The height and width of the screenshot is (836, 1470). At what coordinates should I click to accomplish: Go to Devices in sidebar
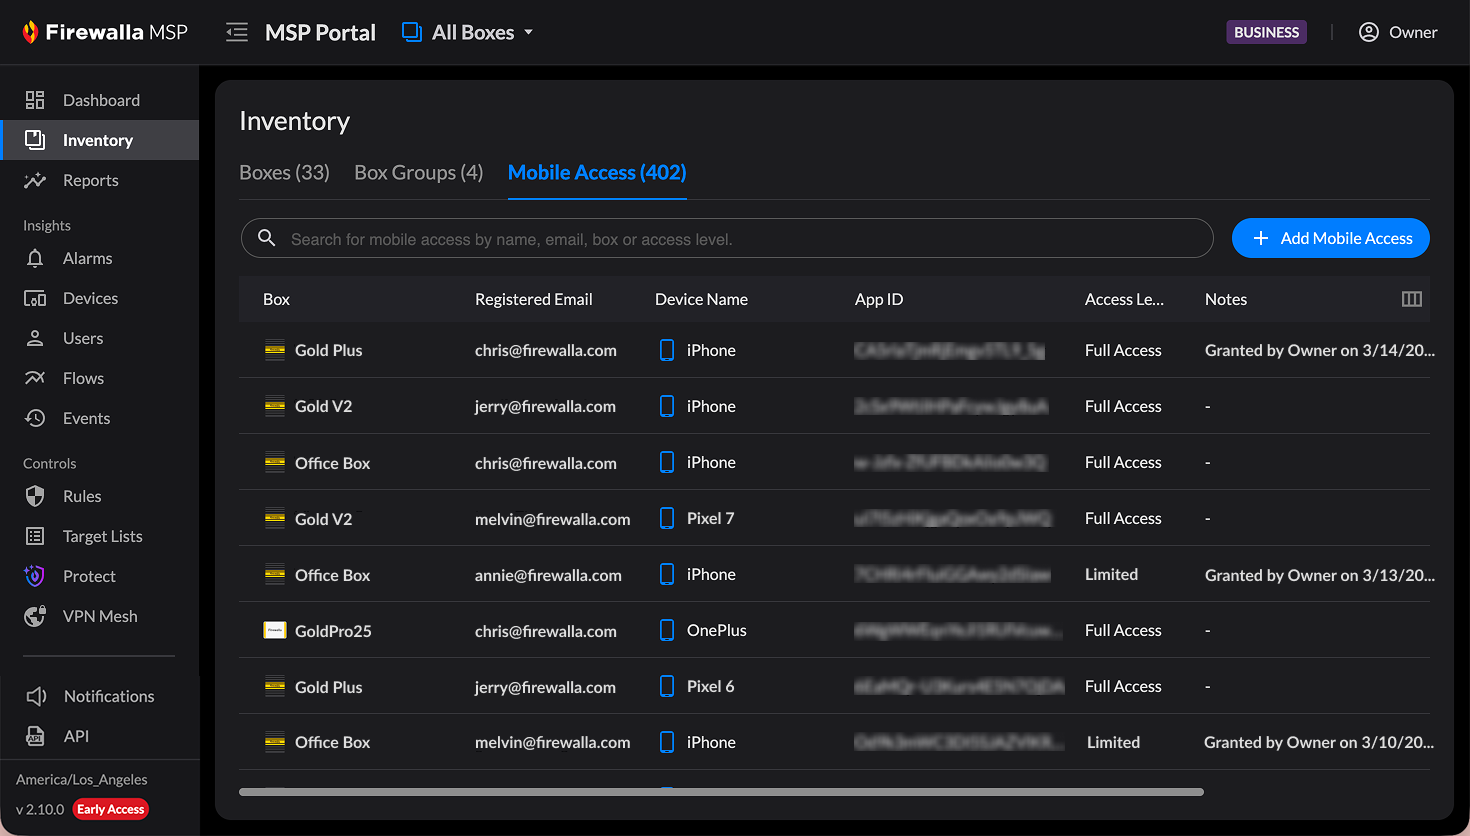click(x=90, y=298)
